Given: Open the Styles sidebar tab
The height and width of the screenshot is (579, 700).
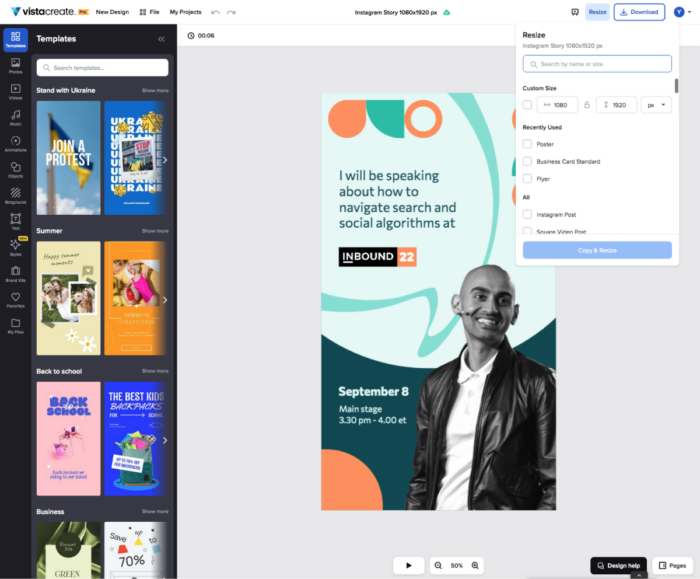Looking at the screenshot, I should tap(16, 248).
